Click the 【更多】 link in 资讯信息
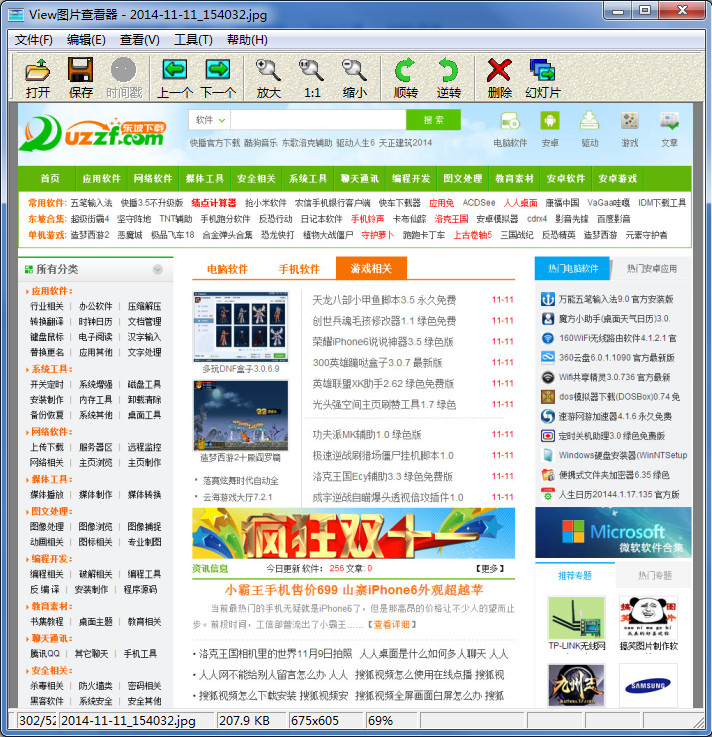Viewport: 712px width, 737px height. click(490, 568)
